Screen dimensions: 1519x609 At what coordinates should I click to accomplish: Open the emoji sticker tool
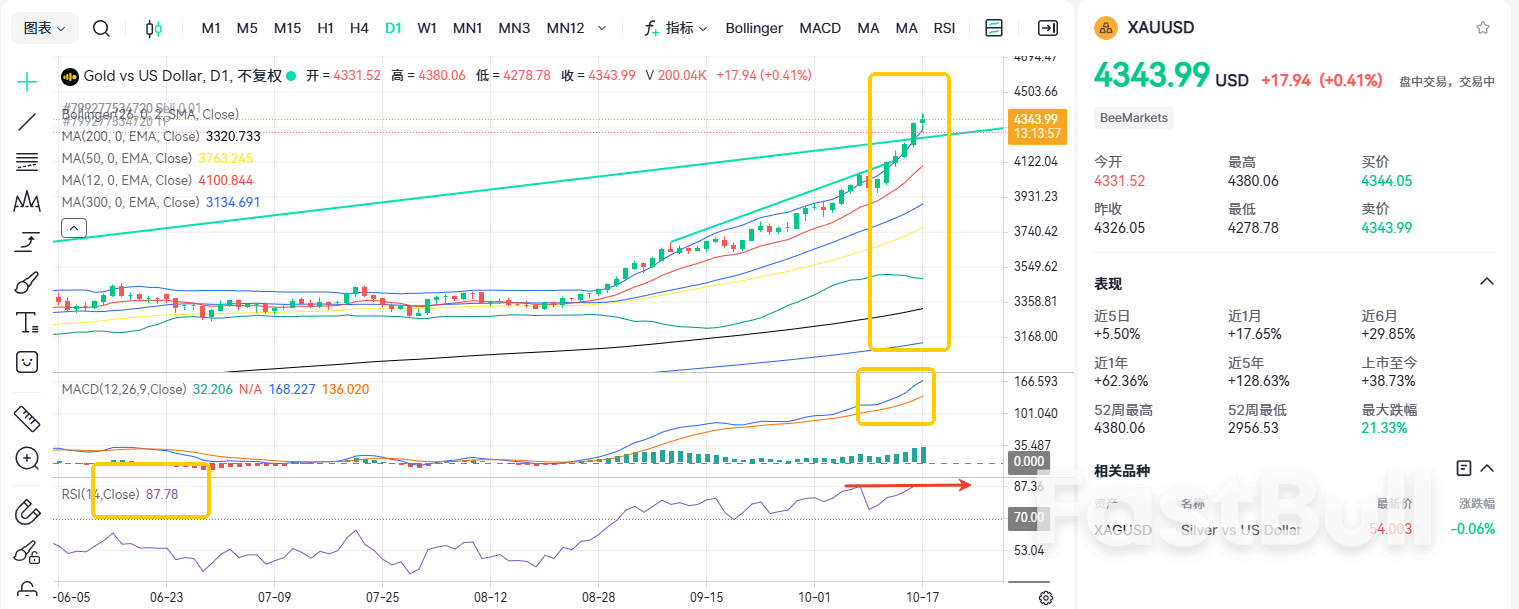[27, 361]
